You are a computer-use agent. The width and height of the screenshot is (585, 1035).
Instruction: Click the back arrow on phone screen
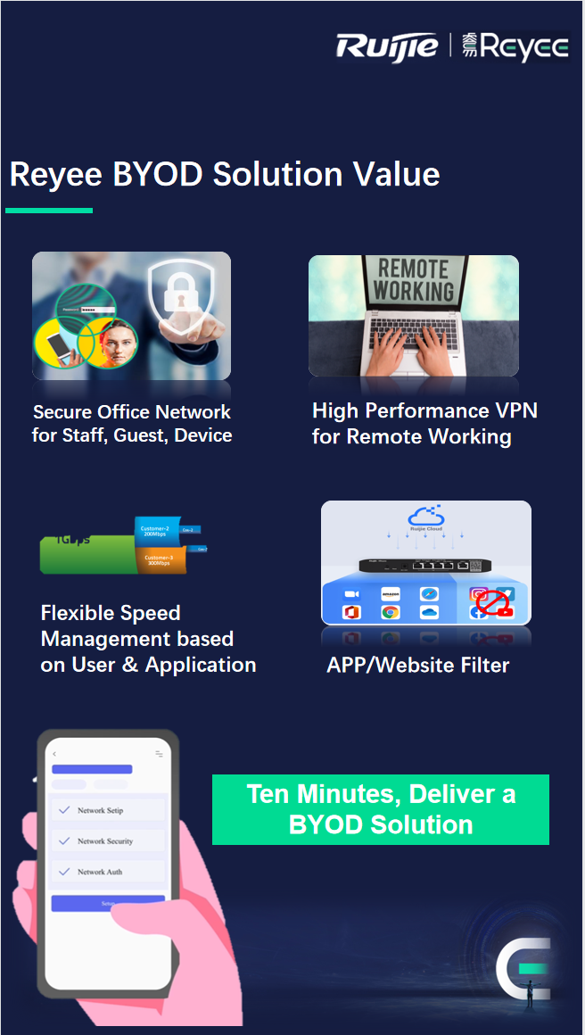point(54,754)
